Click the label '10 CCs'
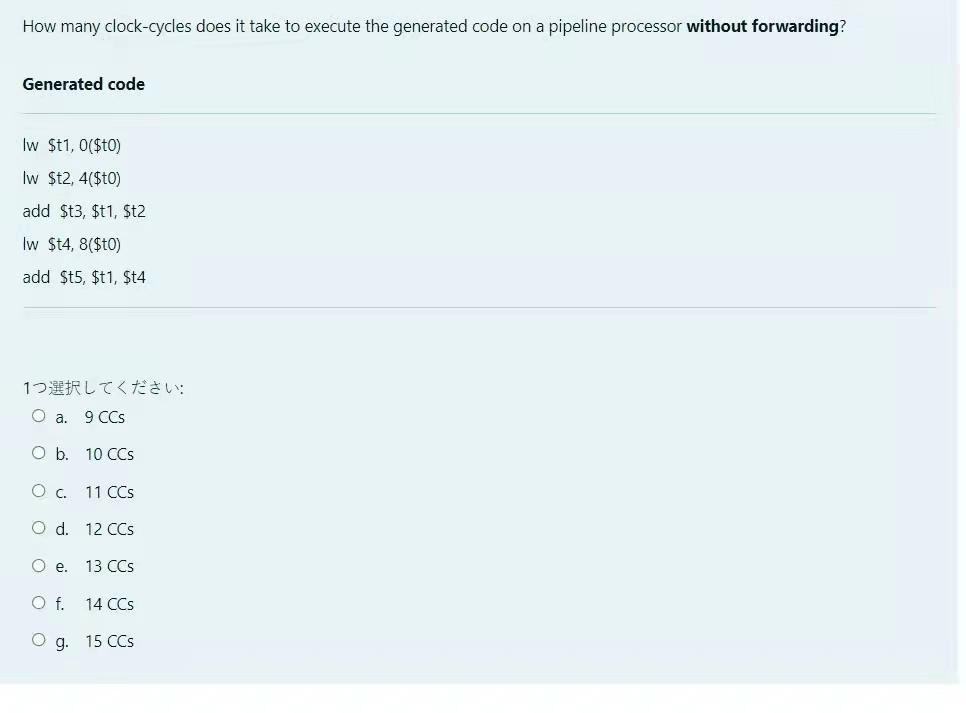Viewport: 966px width, 713px height. [x=109, y=454]
